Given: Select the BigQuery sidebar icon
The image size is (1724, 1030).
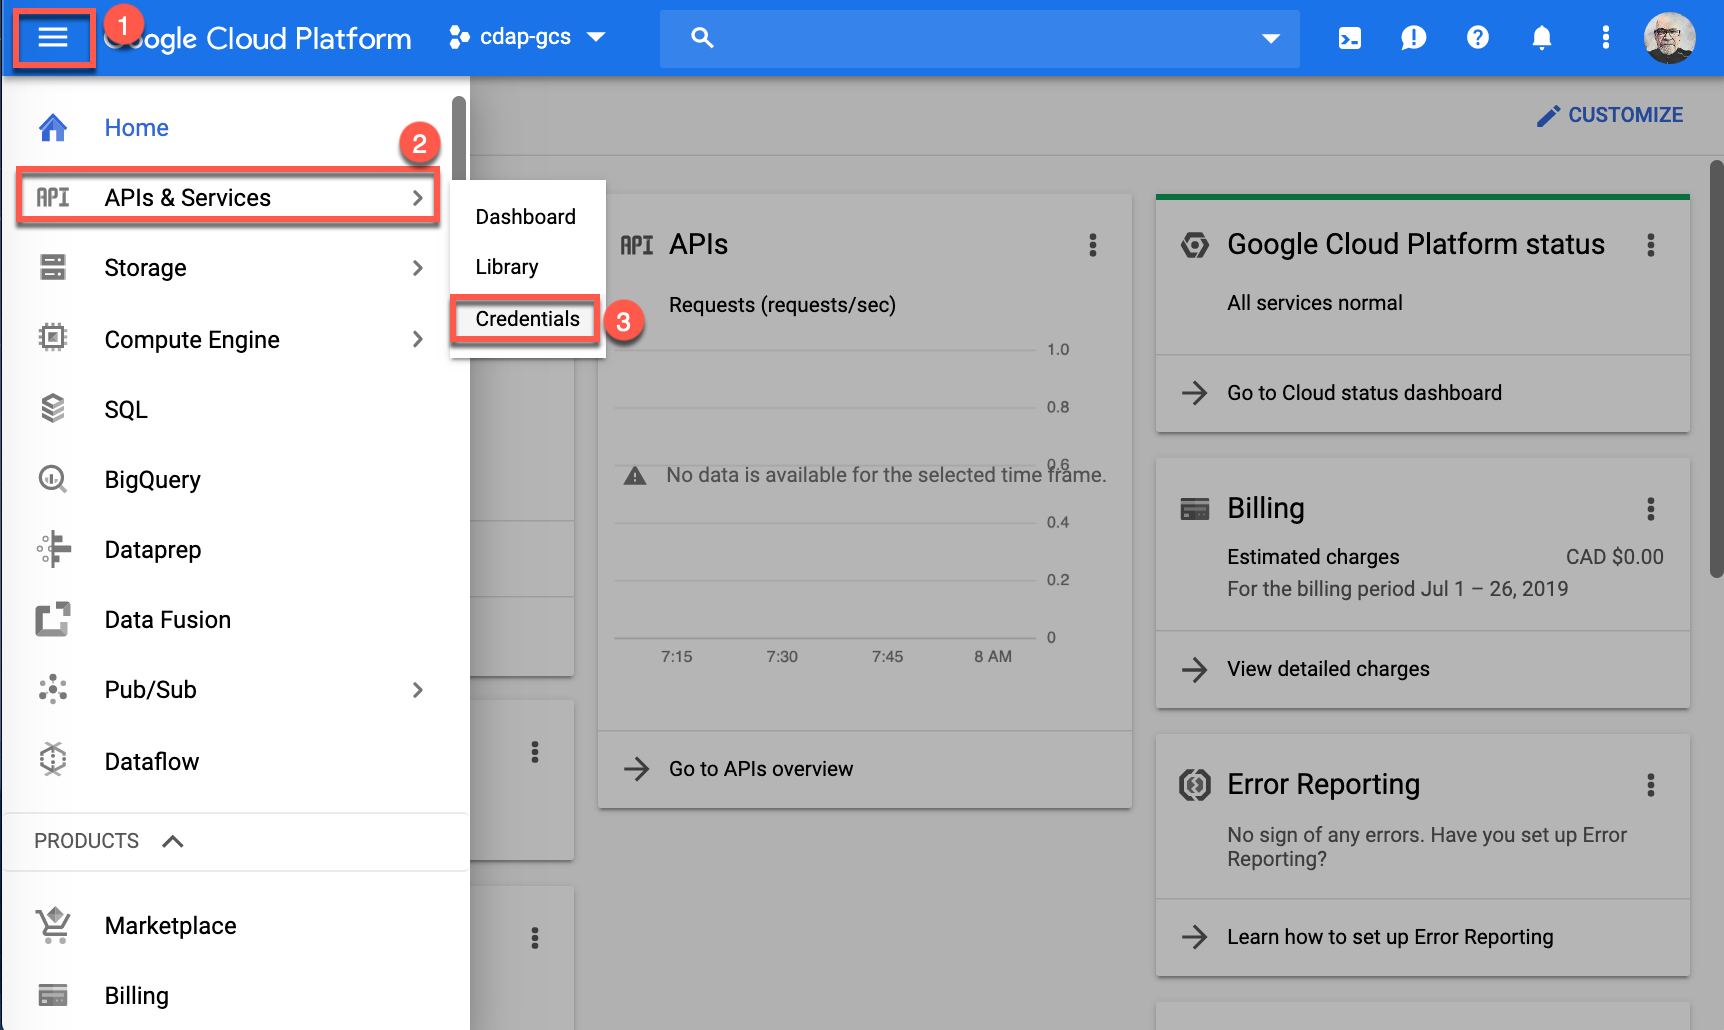Looking at the screenshot, I should click(x=51, y=479).
